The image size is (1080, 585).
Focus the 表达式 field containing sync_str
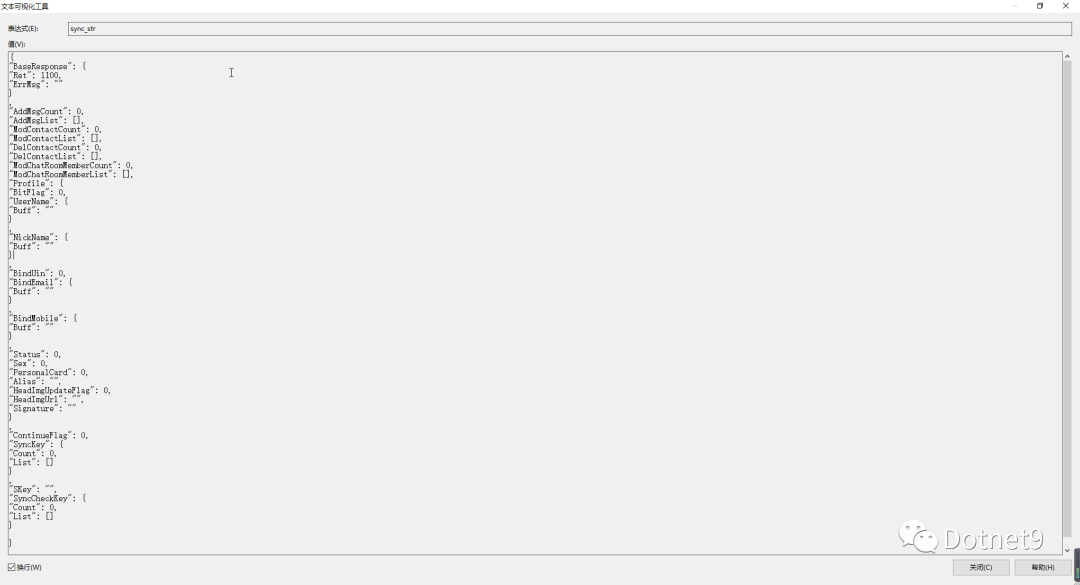point(570,29)
